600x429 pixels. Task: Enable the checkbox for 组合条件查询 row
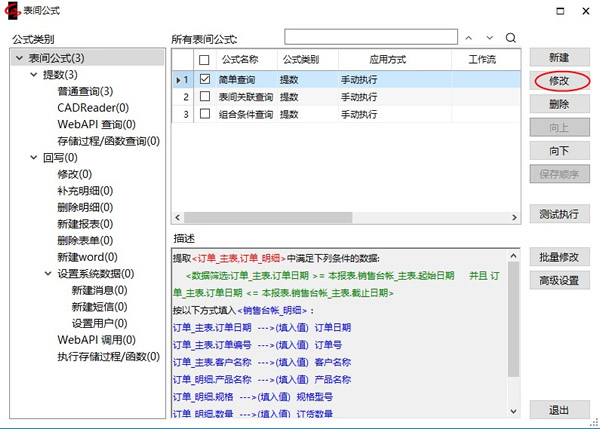pos(205,115)
